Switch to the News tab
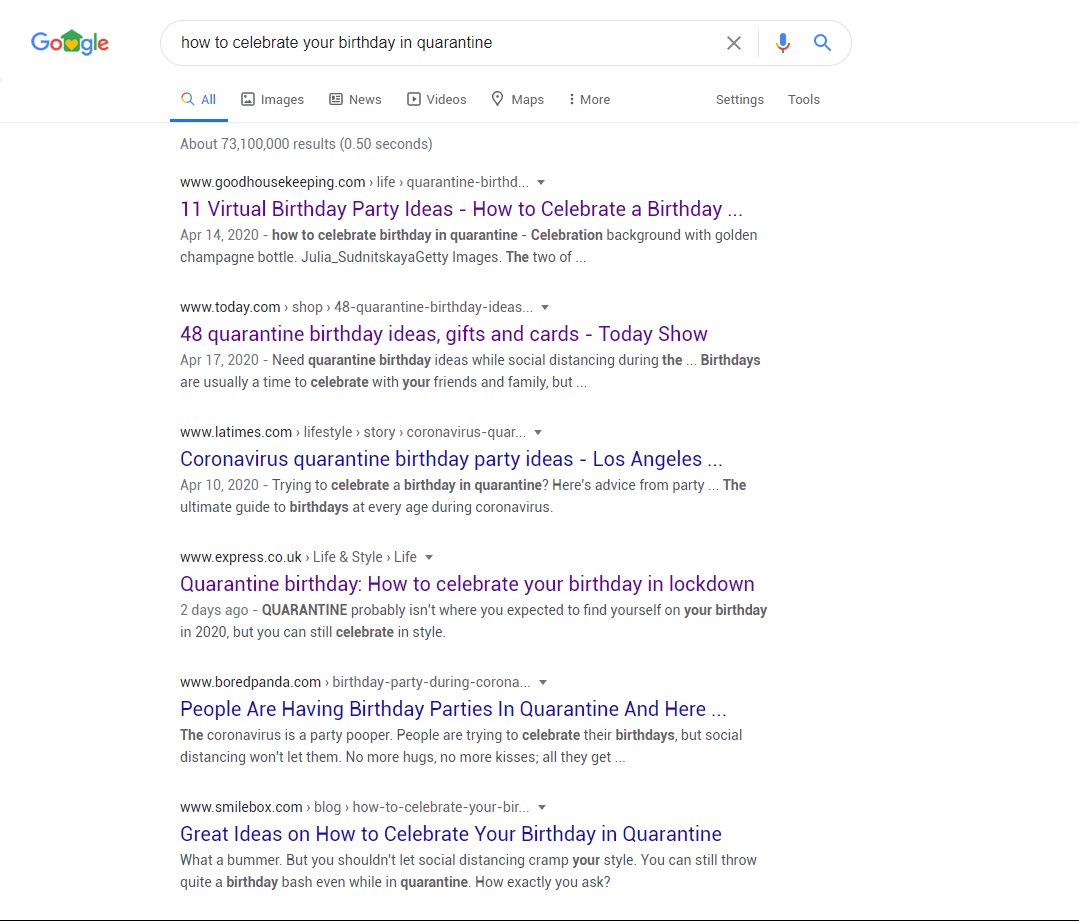Image resolution: width=1079 pixels, height=921 pixels. click(x=355, y=99)
